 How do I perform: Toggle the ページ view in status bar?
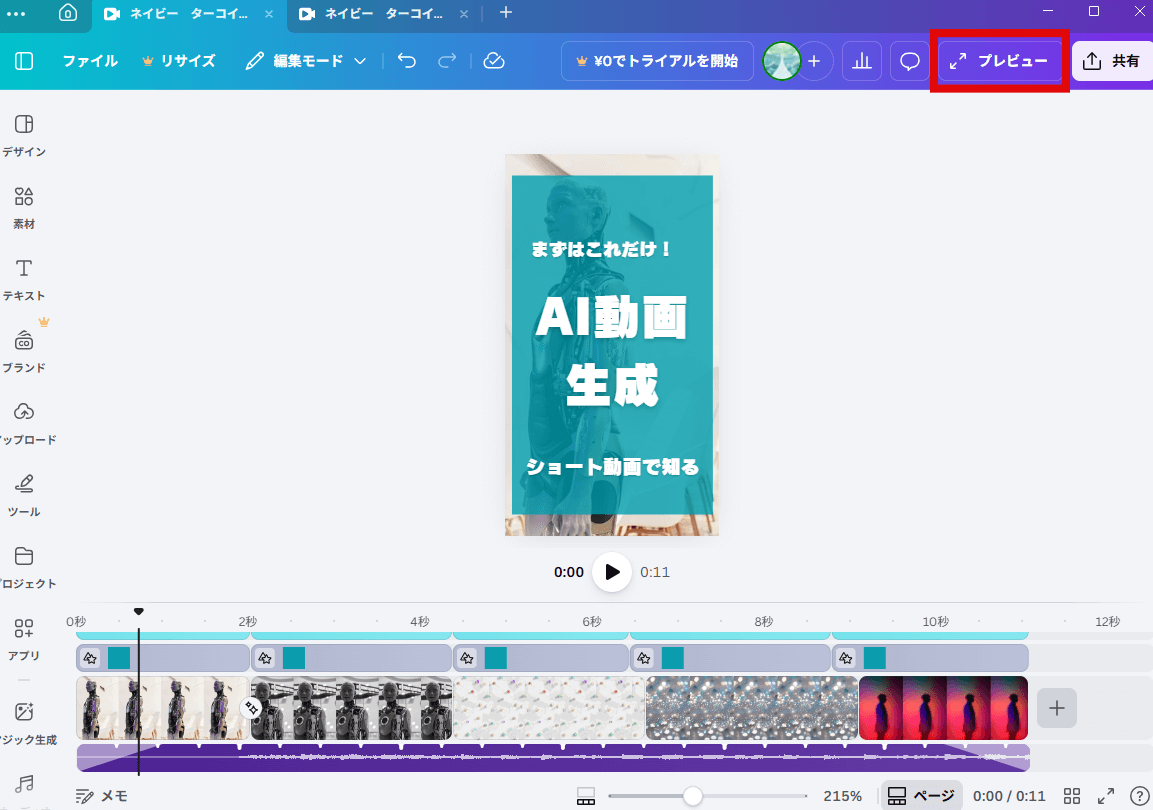point(920,795)
